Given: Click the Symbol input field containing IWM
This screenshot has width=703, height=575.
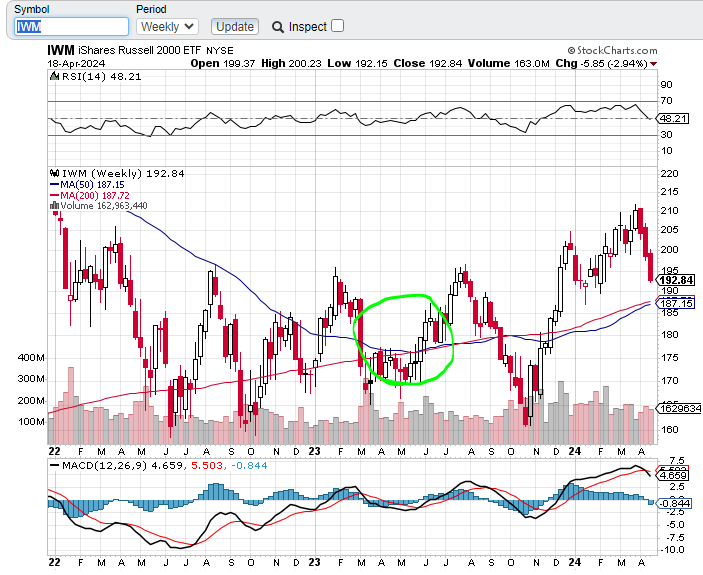Looking at the screenshot, I should tap(72, 27).
